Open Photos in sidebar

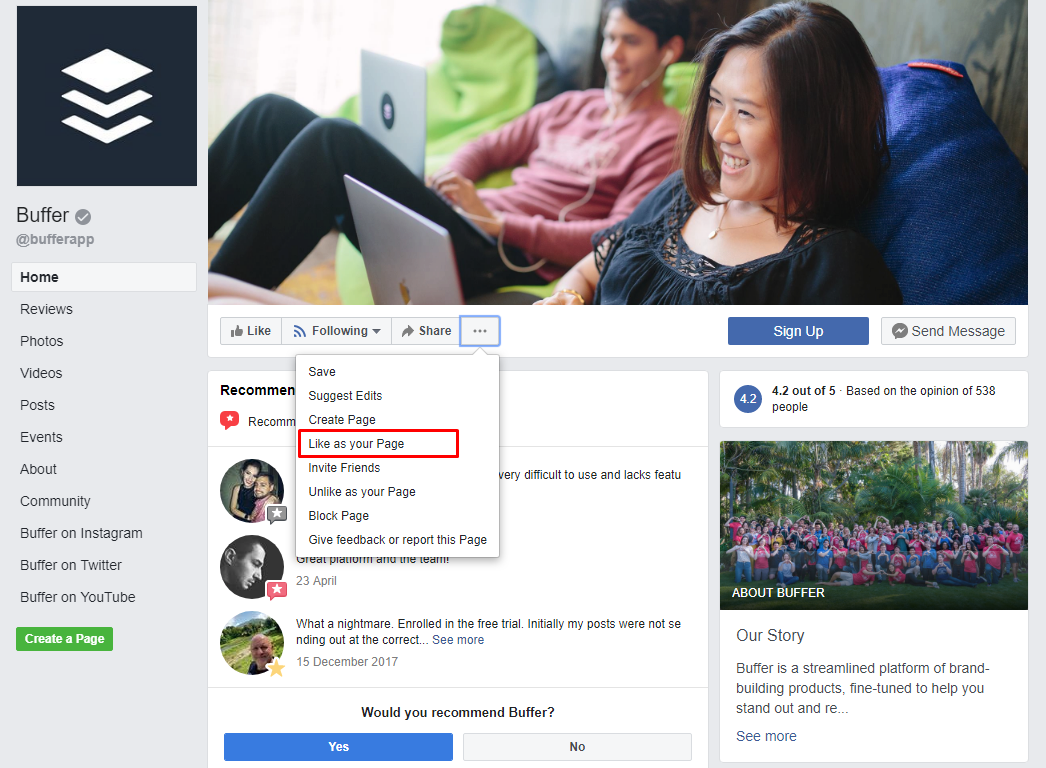[41, 341]
